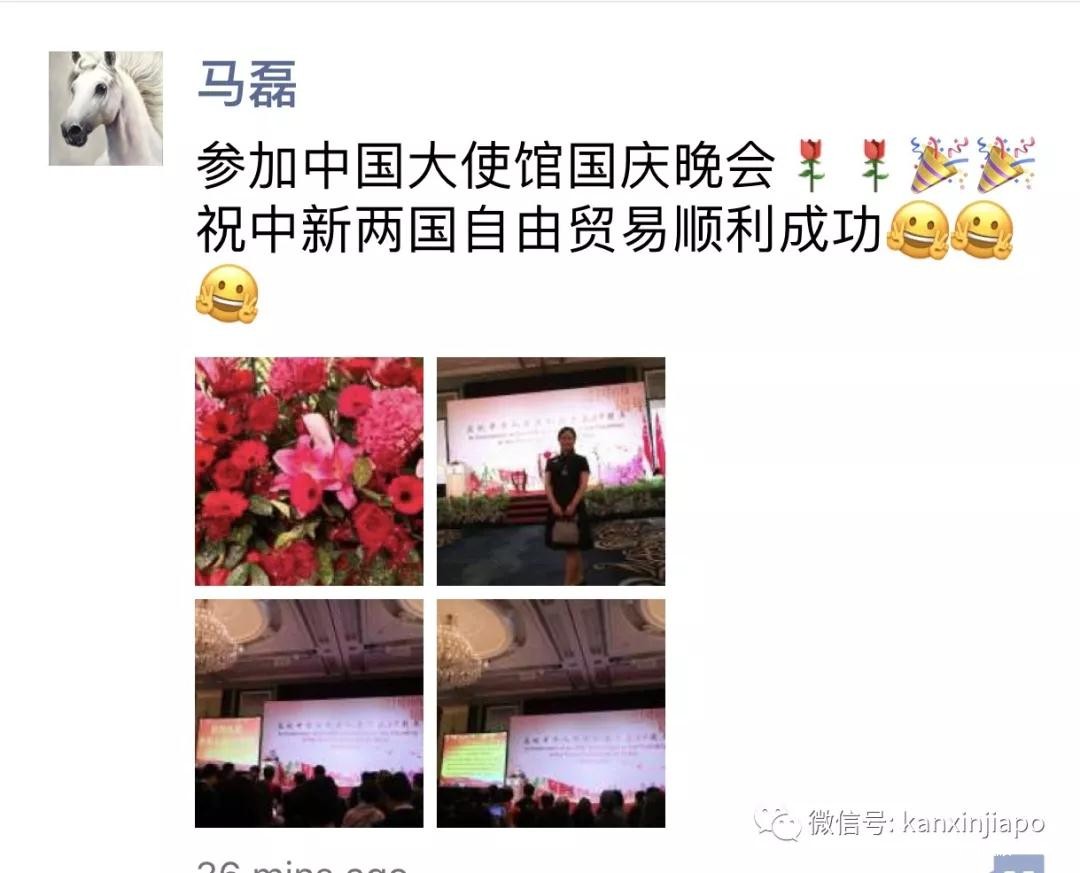
Task: Open the comment button at bottom right
Action: pos(1019,864)
